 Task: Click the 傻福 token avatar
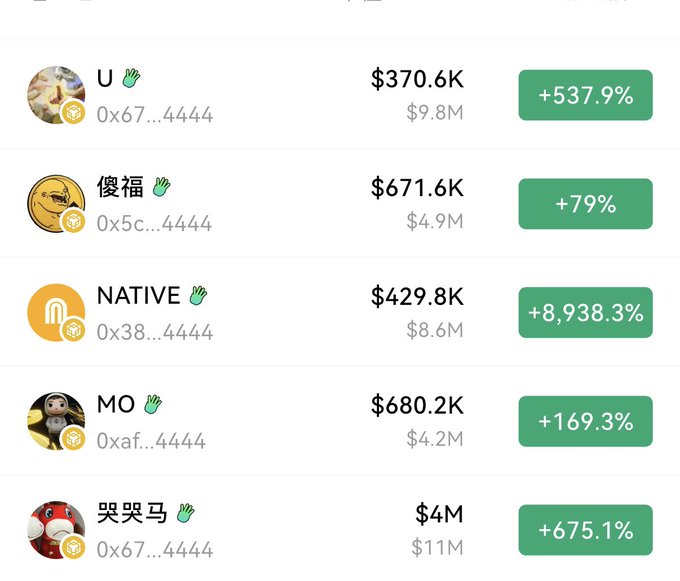(55, 203)
